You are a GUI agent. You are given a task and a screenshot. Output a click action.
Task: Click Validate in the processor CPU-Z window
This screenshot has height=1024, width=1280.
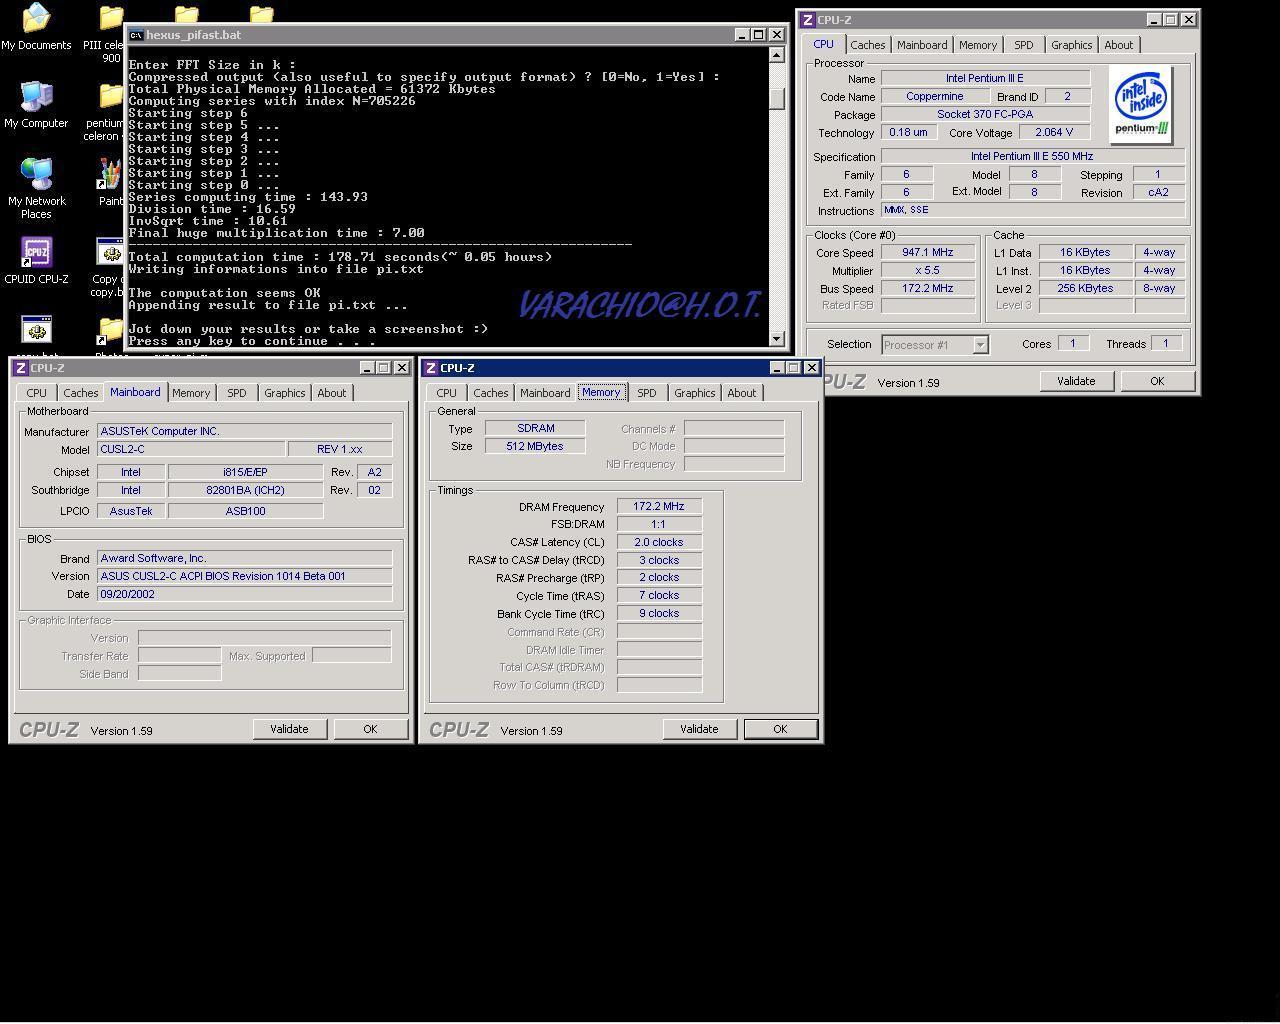coord(1076,381)
